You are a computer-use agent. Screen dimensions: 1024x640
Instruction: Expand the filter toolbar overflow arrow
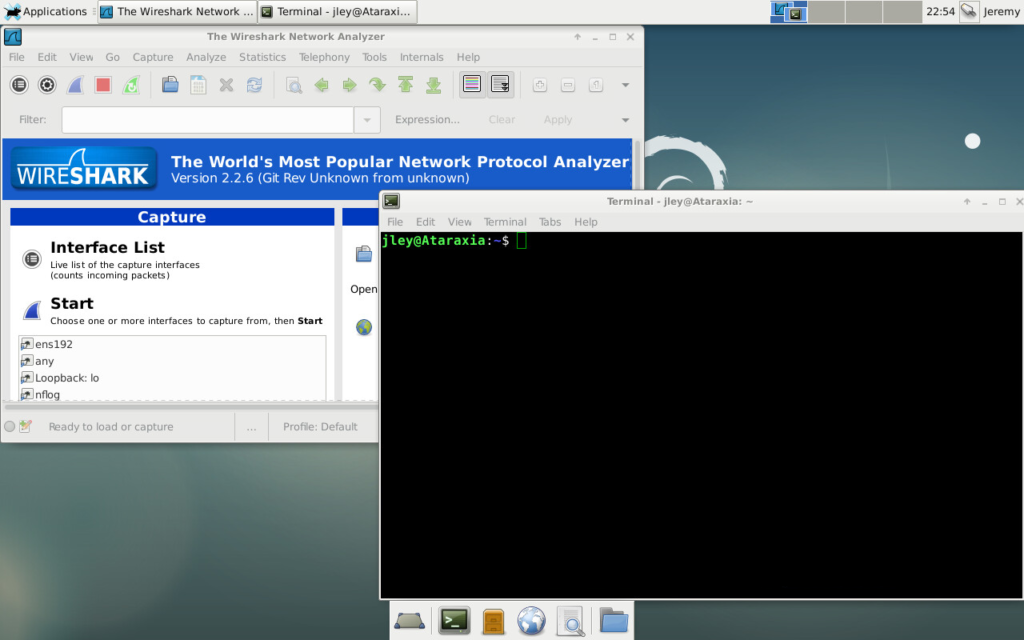(626, 120)
